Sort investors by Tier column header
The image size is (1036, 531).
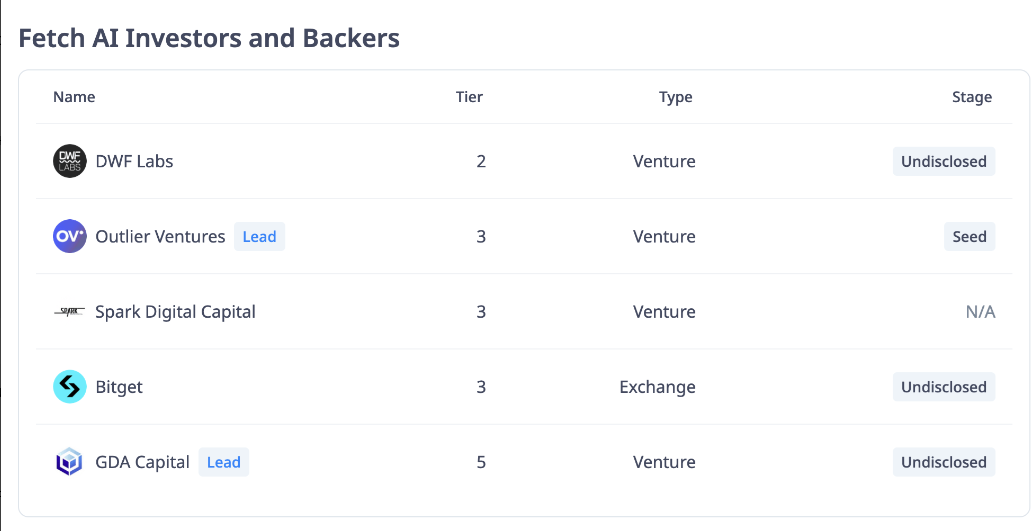click(x=469, y=96)
